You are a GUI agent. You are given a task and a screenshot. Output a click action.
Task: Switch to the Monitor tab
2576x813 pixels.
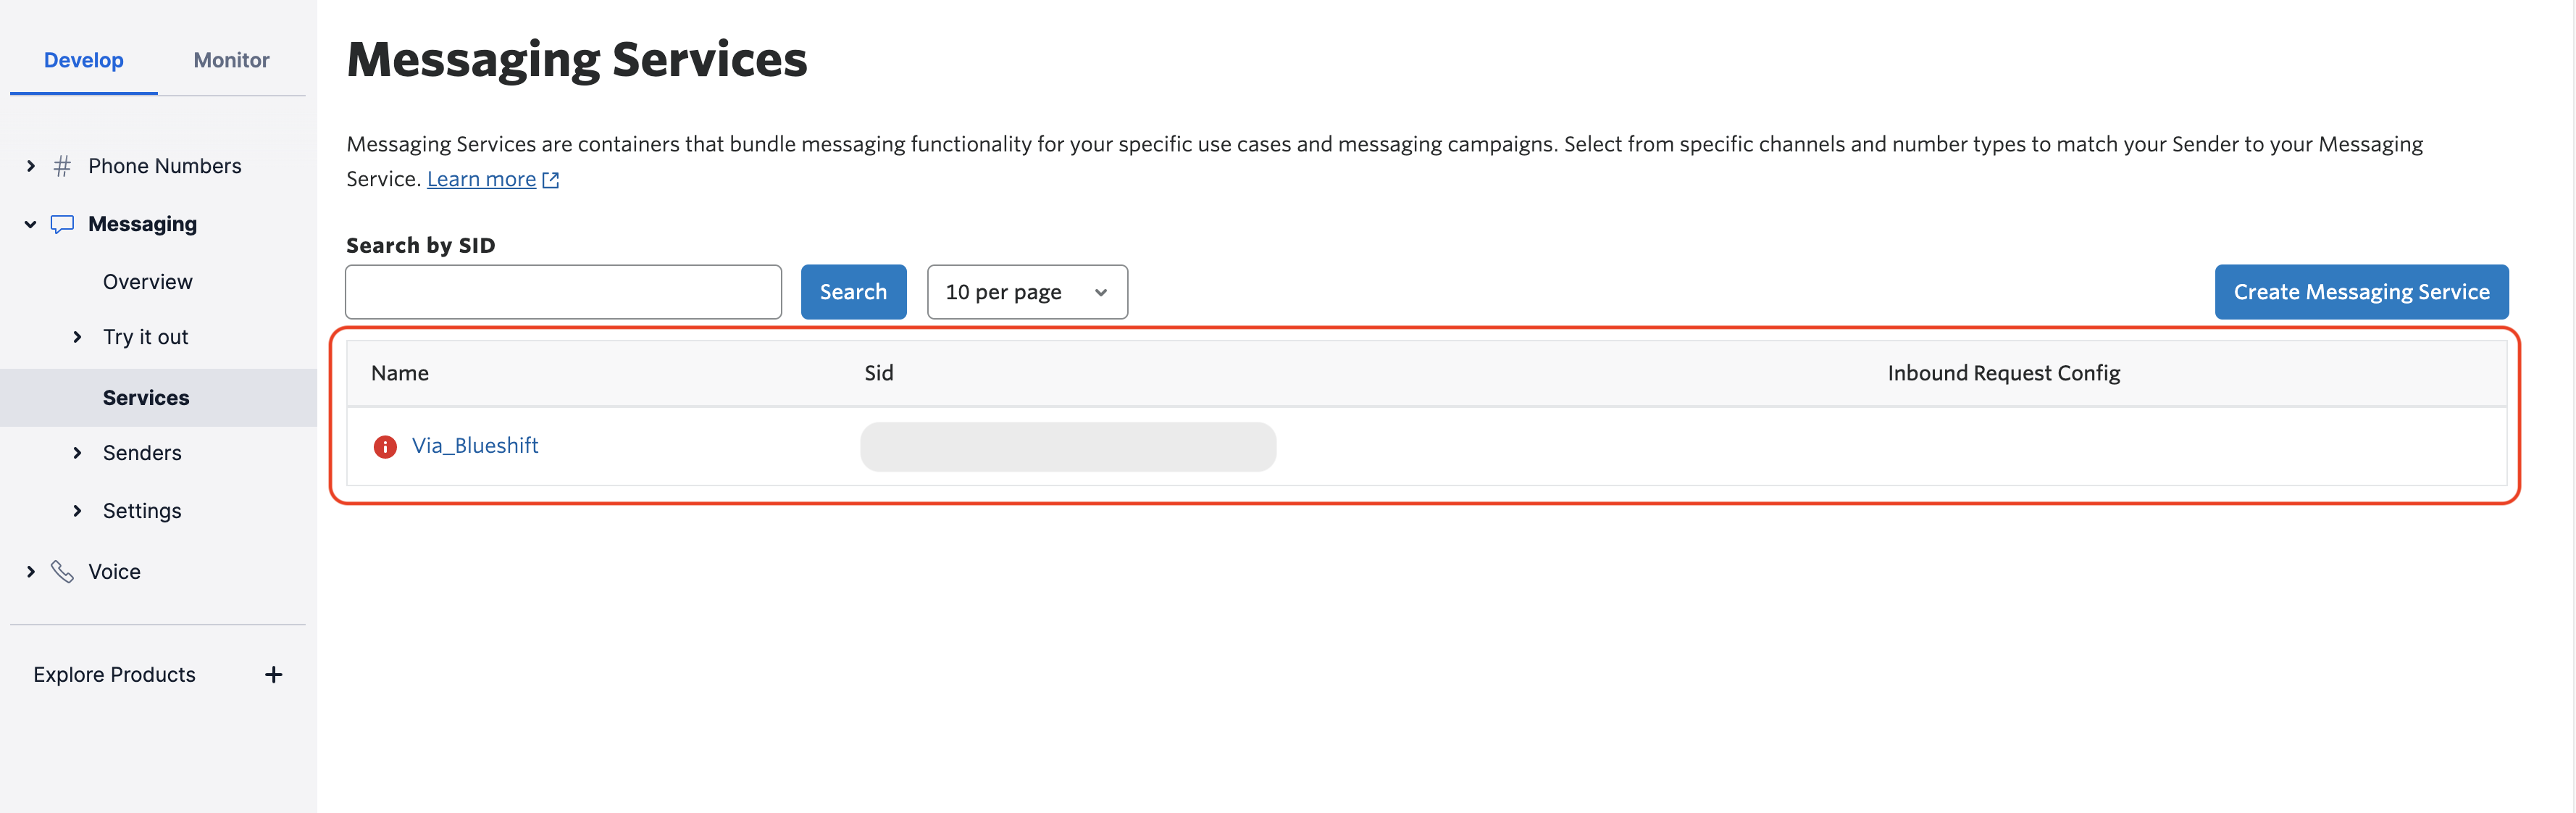tap(231, 60)
